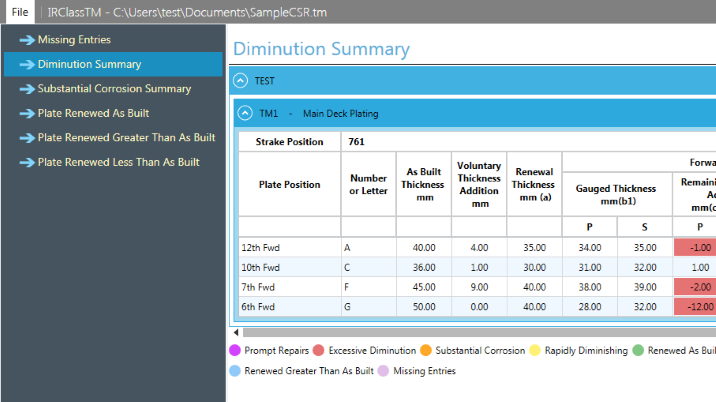Click the Strake Position label
This screenshot has width=716, height=402.
pos(290,142)
